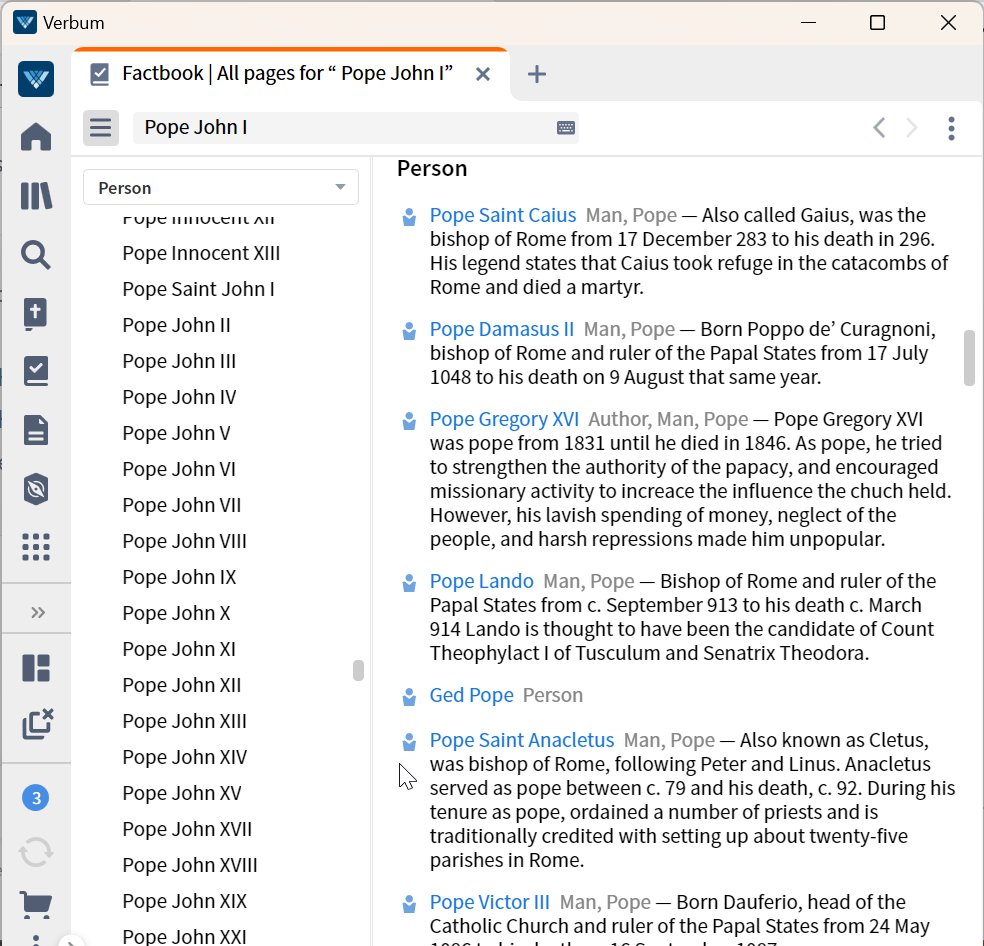Image resolution: width=984 pixels, height=946 pixels.
Task: Open the shield Guides icon
Action: click(x=36, y=488)
